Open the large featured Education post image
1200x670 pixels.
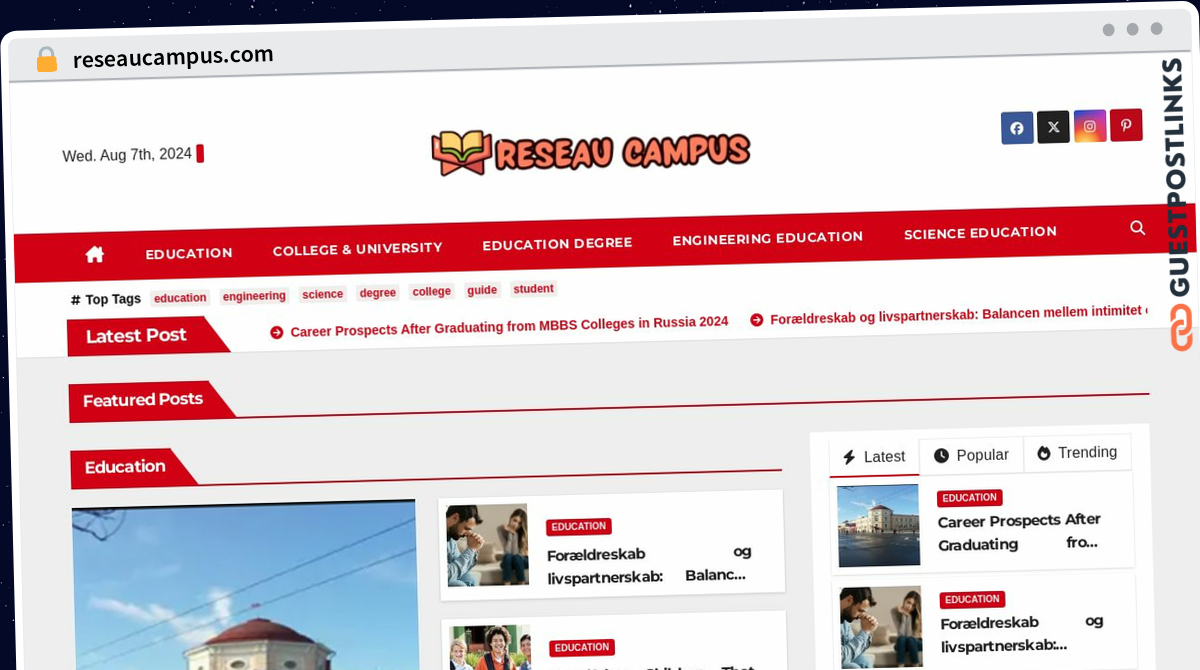click(244, 585)
